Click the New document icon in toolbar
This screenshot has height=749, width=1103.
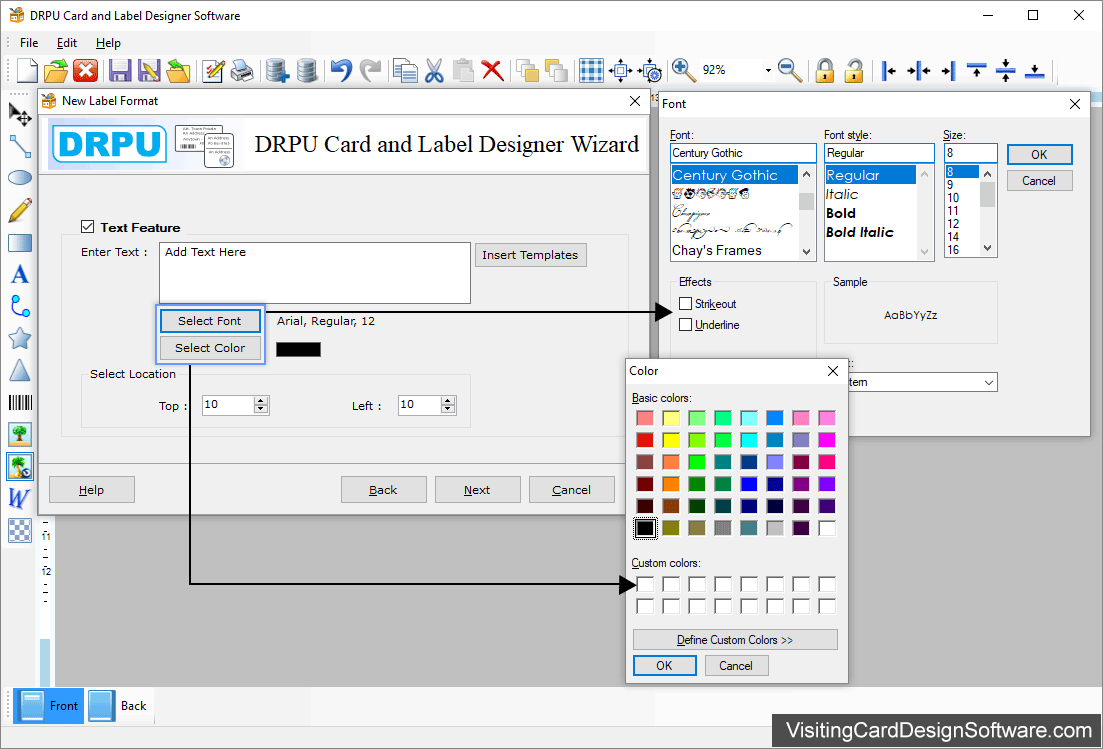(27, 70)
